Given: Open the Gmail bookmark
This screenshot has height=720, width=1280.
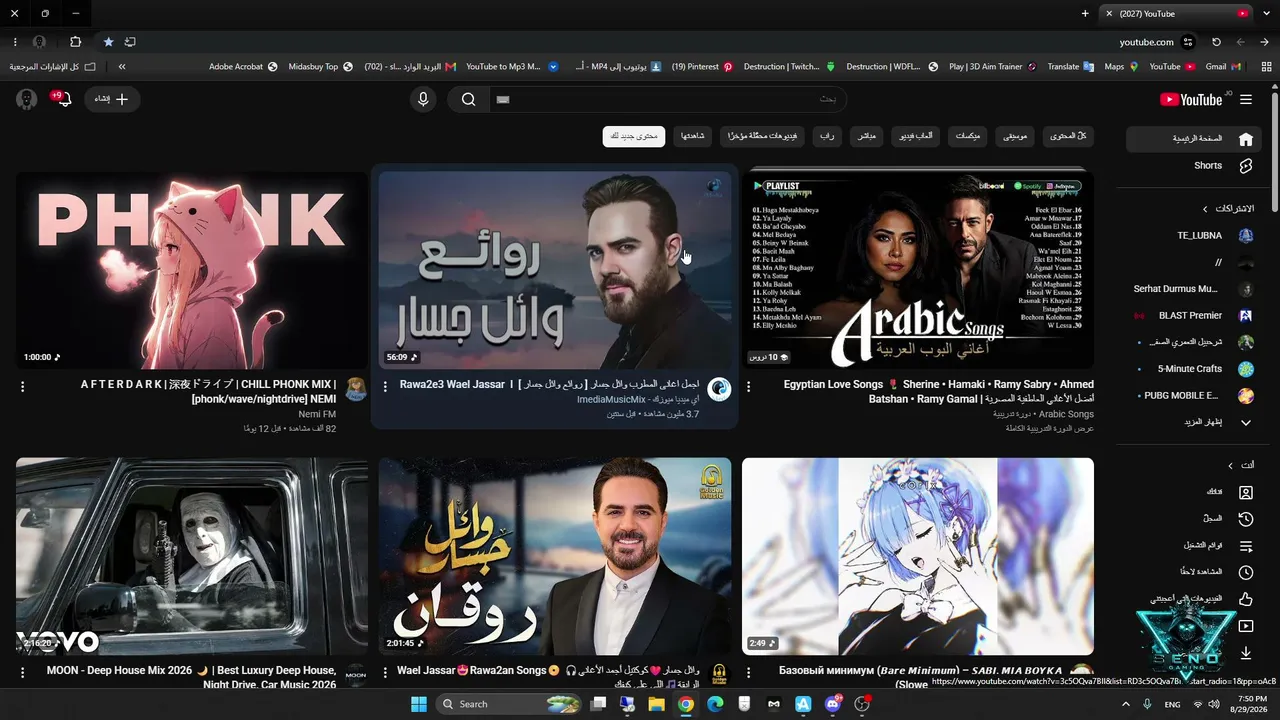Looking at the screenshot, I should [1222, 67].
